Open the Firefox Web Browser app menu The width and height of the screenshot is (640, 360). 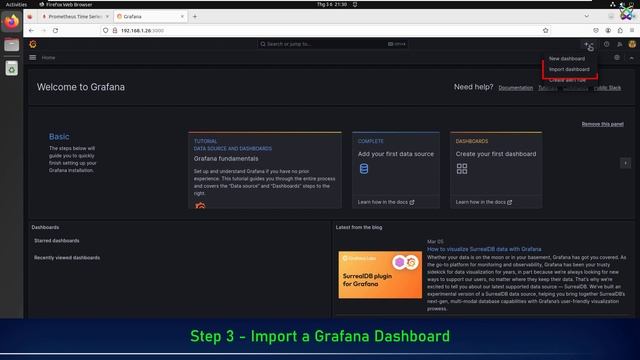pyautogui.click(x=65, y=4)
